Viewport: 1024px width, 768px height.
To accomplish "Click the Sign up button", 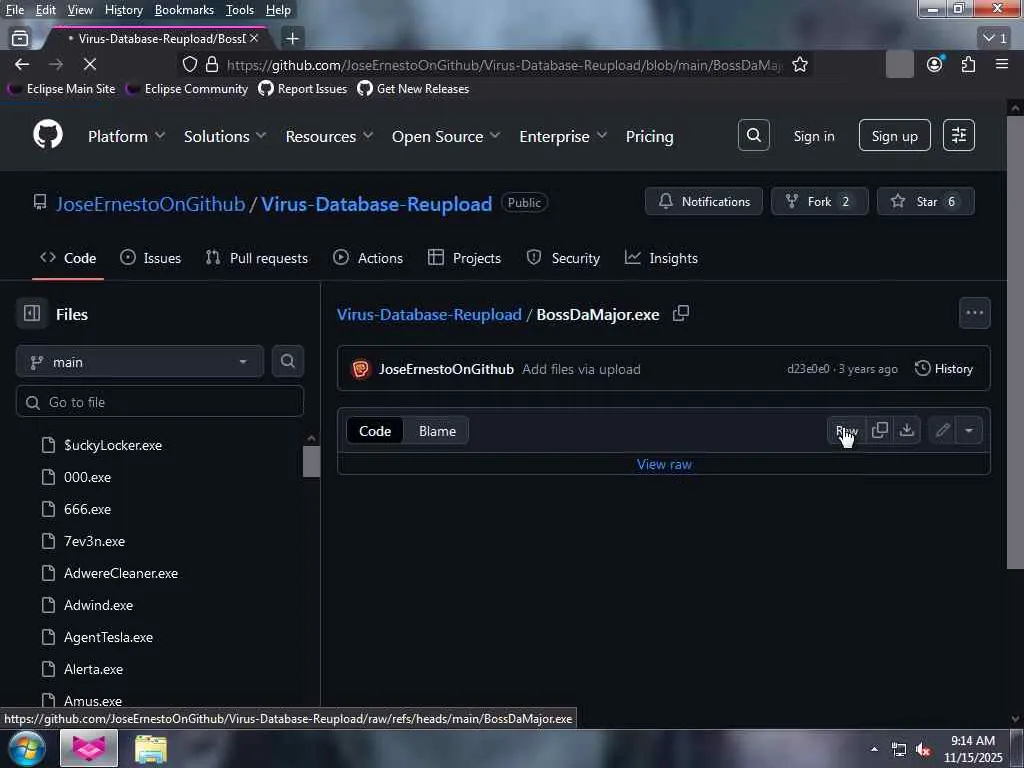I will tap(895, 136).
